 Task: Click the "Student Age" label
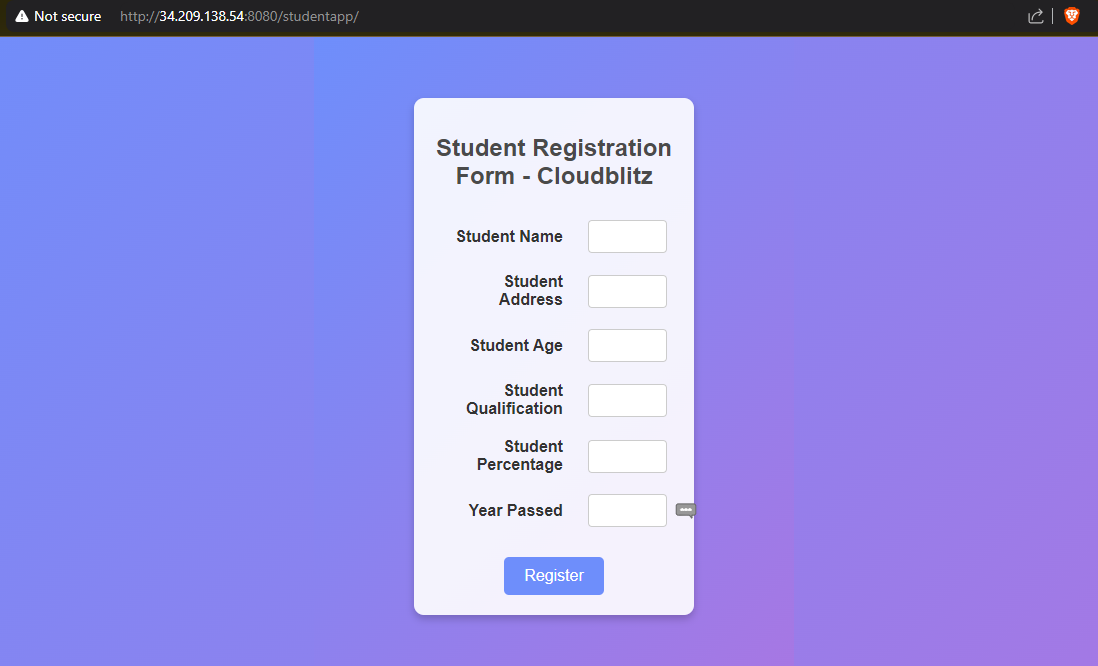click(516, 346)
